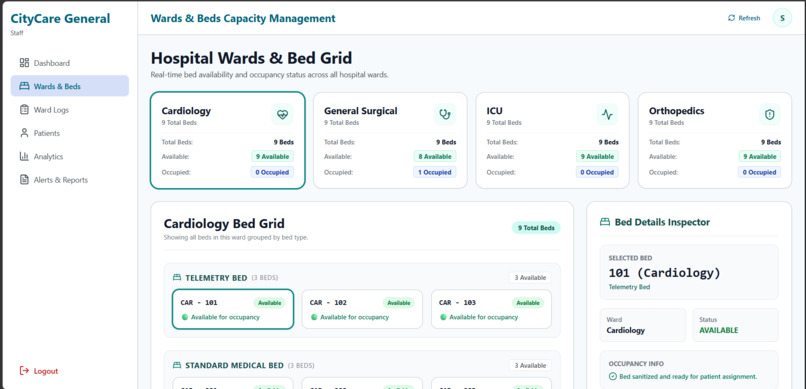Click the check circle icon in Occupancy Info
Screen dimensions: 806x389
pyautogui.click(x=612, y=377)
